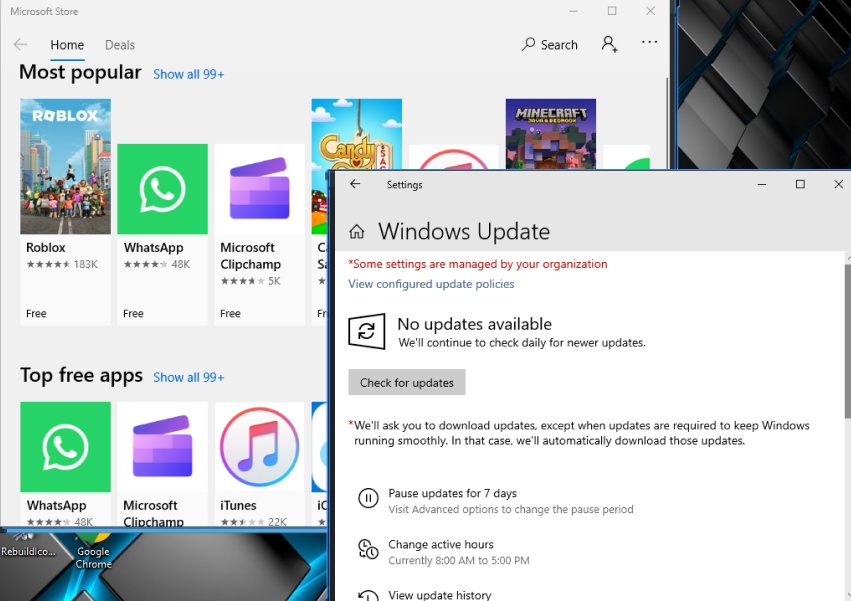Maximize the Settings window
This screenshot has width=851, height=601.
800,185
